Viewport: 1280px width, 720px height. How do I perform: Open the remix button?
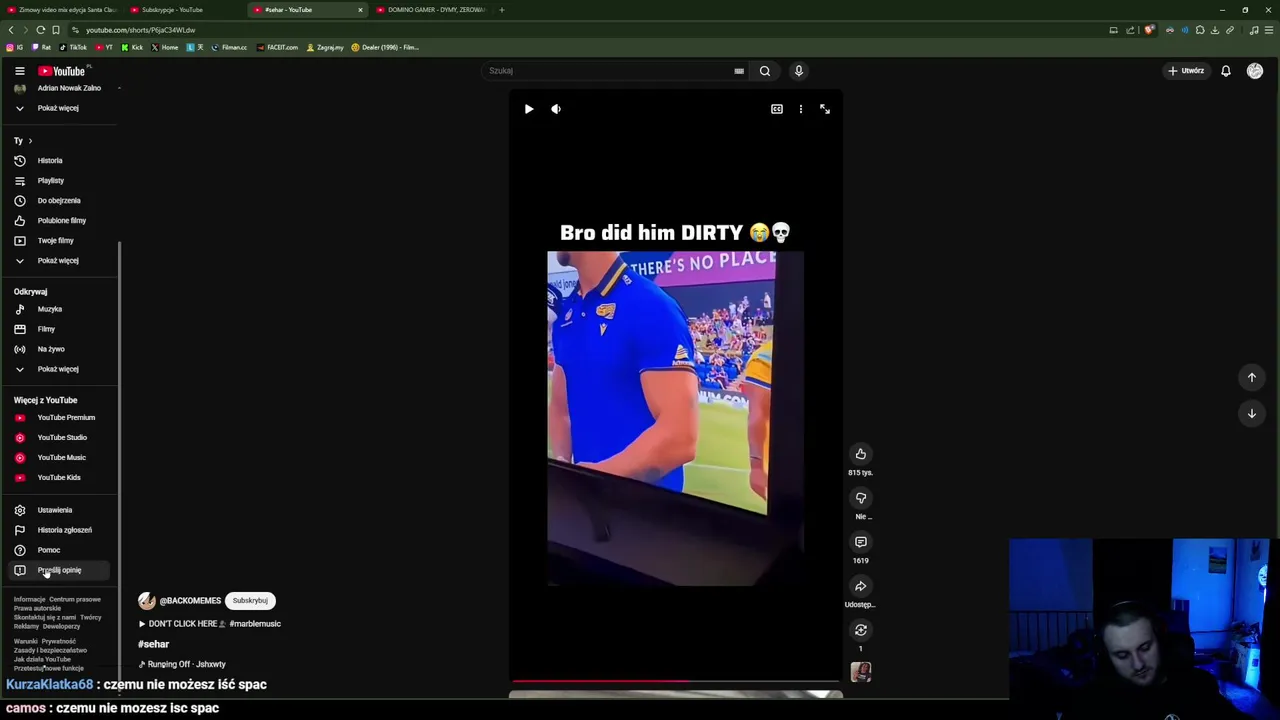861,630
